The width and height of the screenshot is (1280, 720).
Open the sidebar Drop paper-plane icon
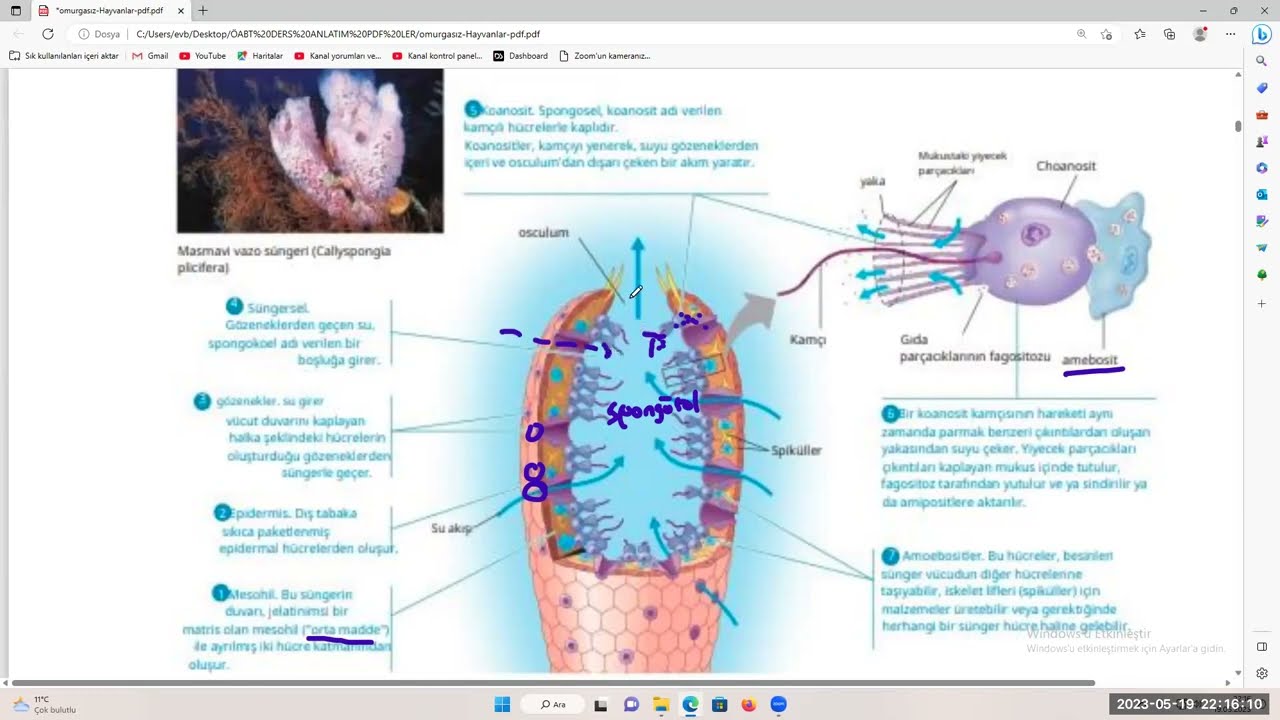(1262, 247)
